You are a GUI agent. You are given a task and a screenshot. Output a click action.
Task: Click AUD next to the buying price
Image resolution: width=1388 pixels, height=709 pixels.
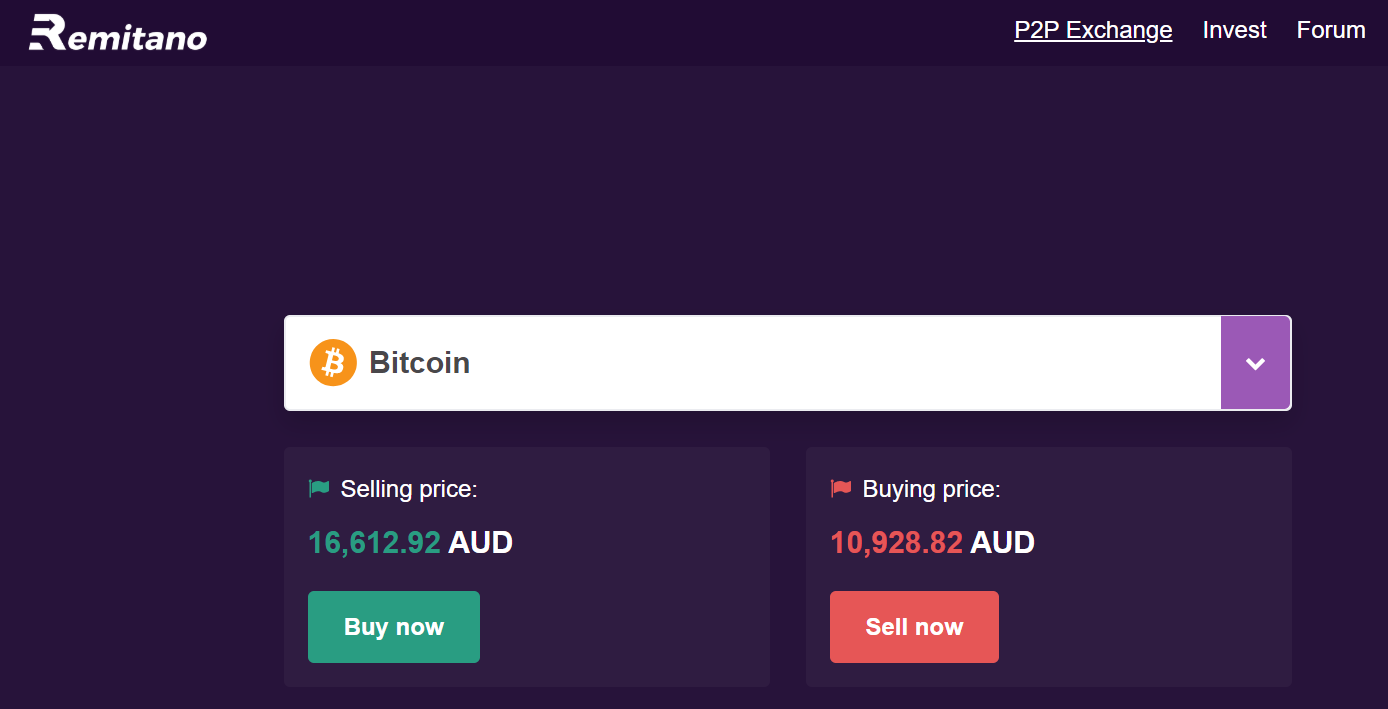(1002, 543)
